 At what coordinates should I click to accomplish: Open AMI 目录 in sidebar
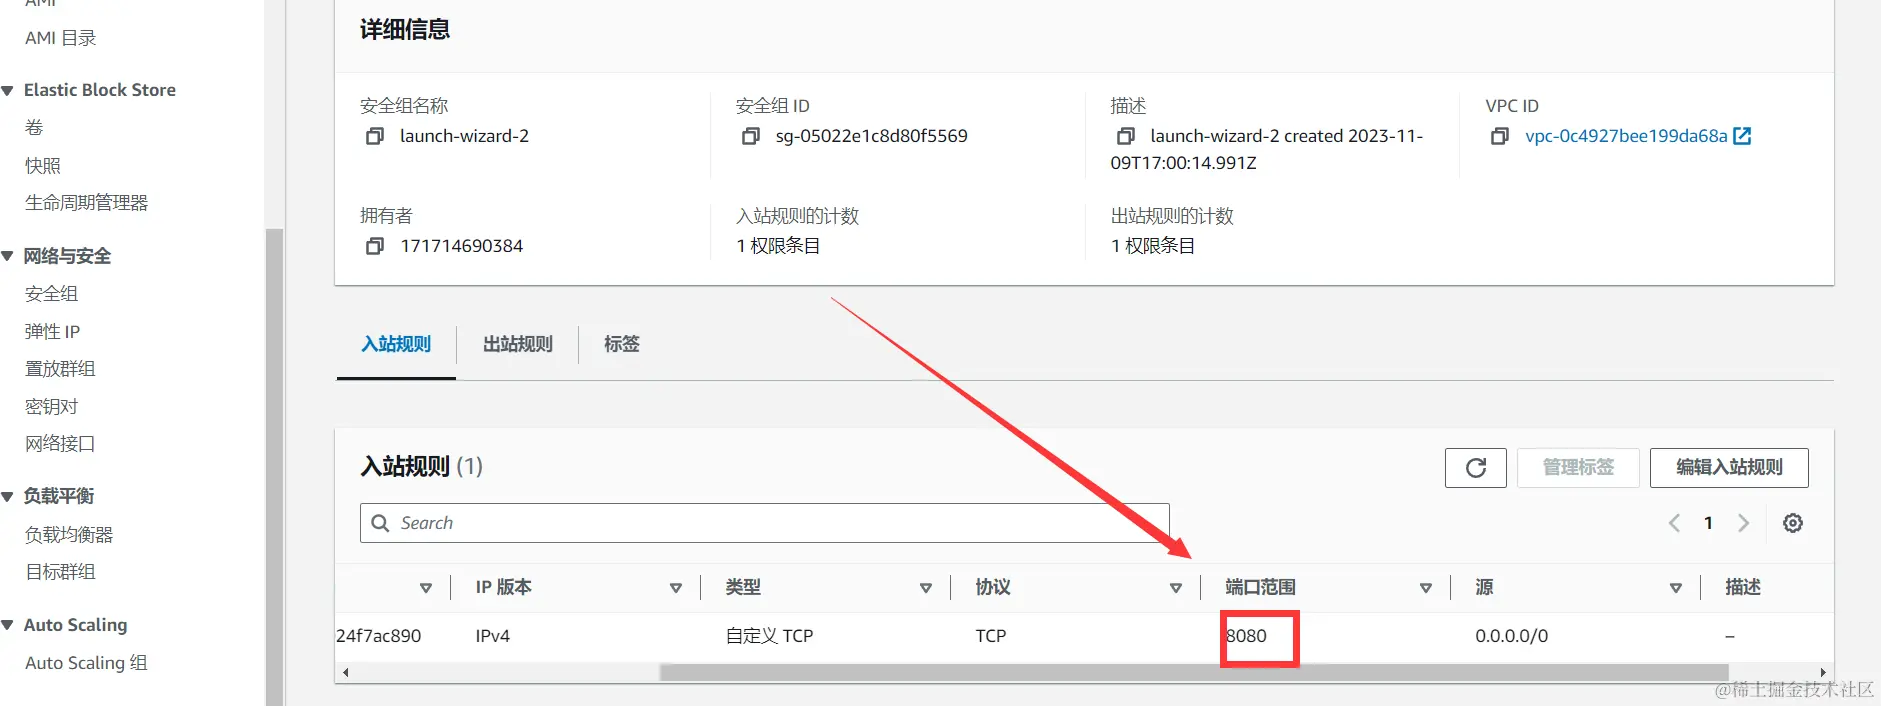(61, 38)
